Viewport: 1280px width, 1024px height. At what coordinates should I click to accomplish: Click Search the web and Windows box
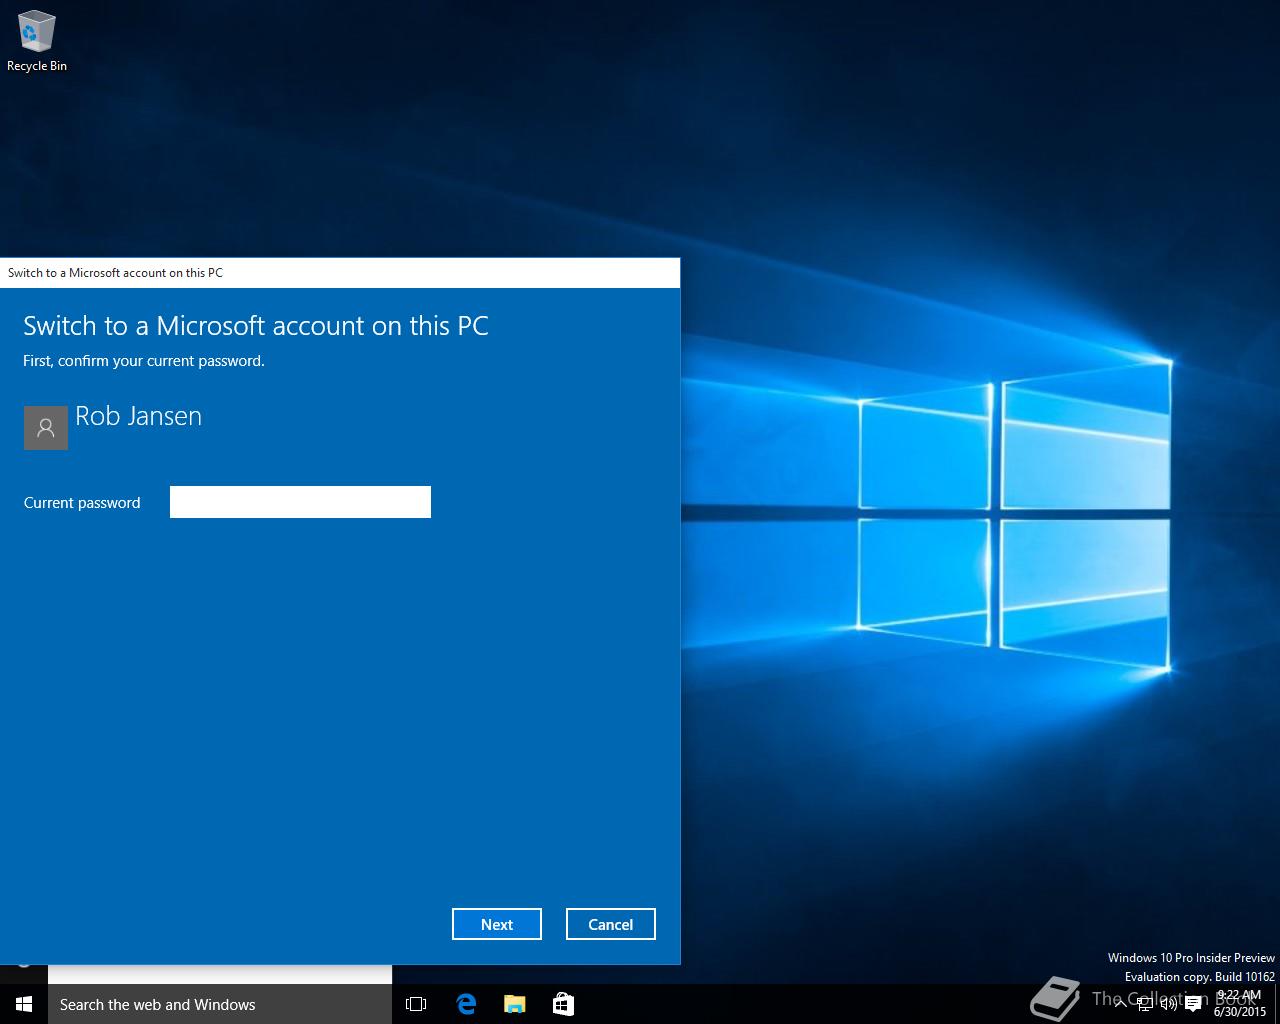point(220,1004)
